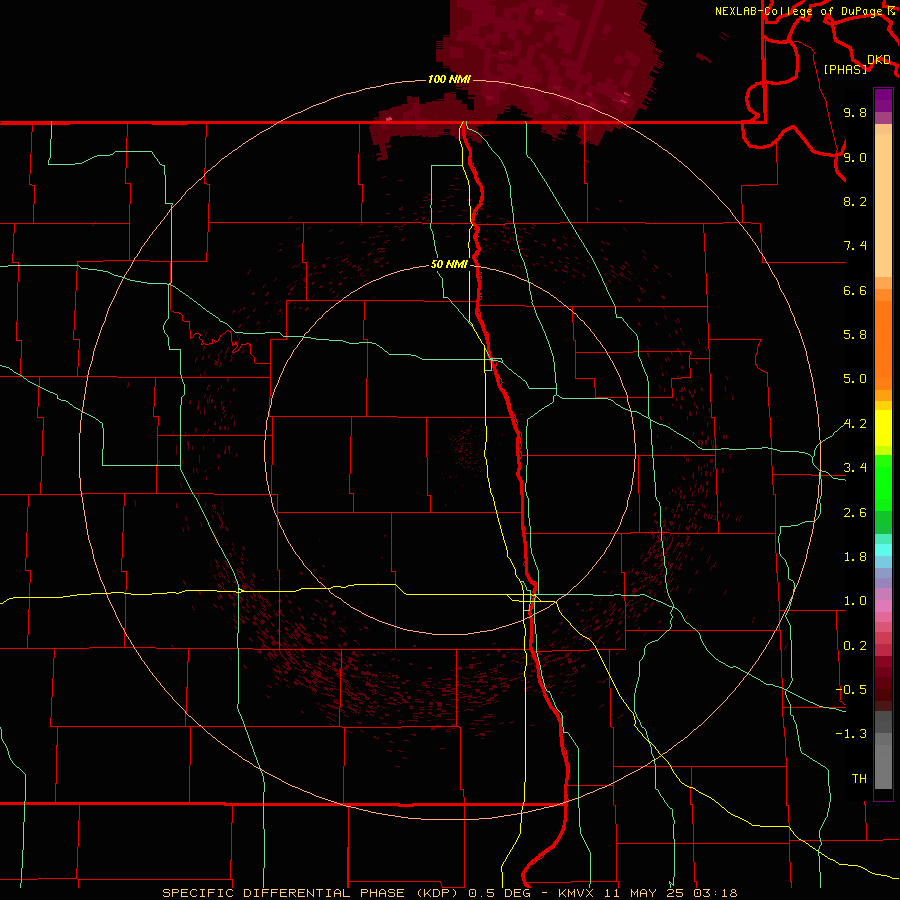Click the 8.2 value on the color scale
This screenshot has width=900, height=900.
(x=855, y=201)
